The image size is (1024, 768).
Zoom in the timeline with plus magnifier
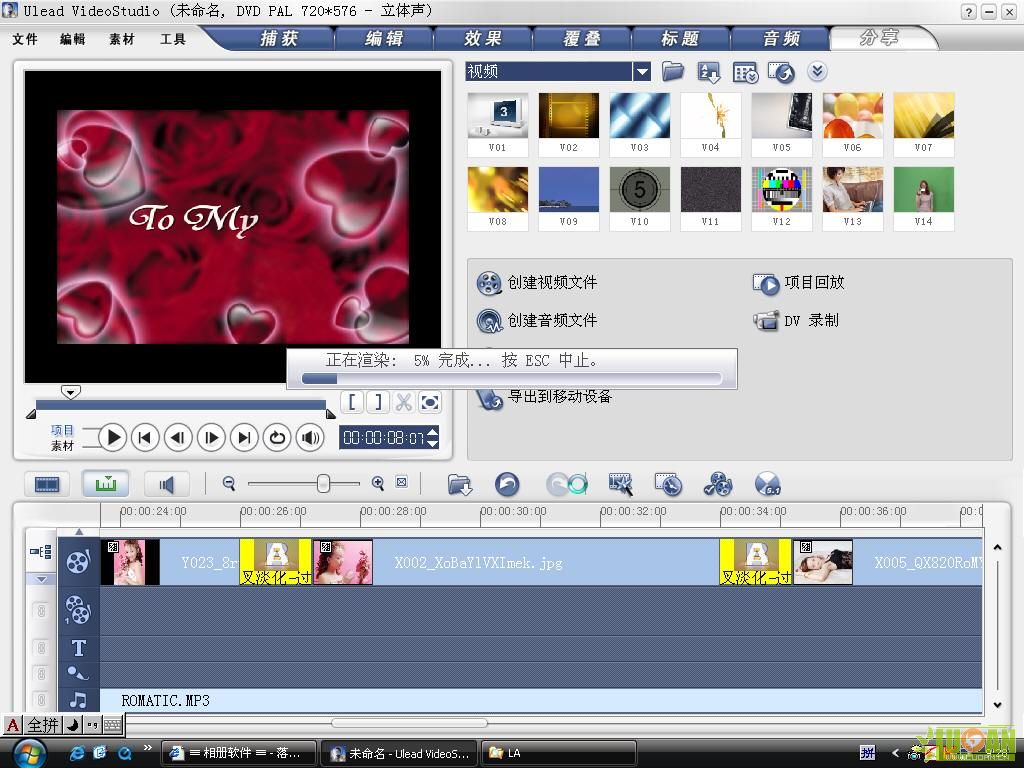tap(377, 483)
